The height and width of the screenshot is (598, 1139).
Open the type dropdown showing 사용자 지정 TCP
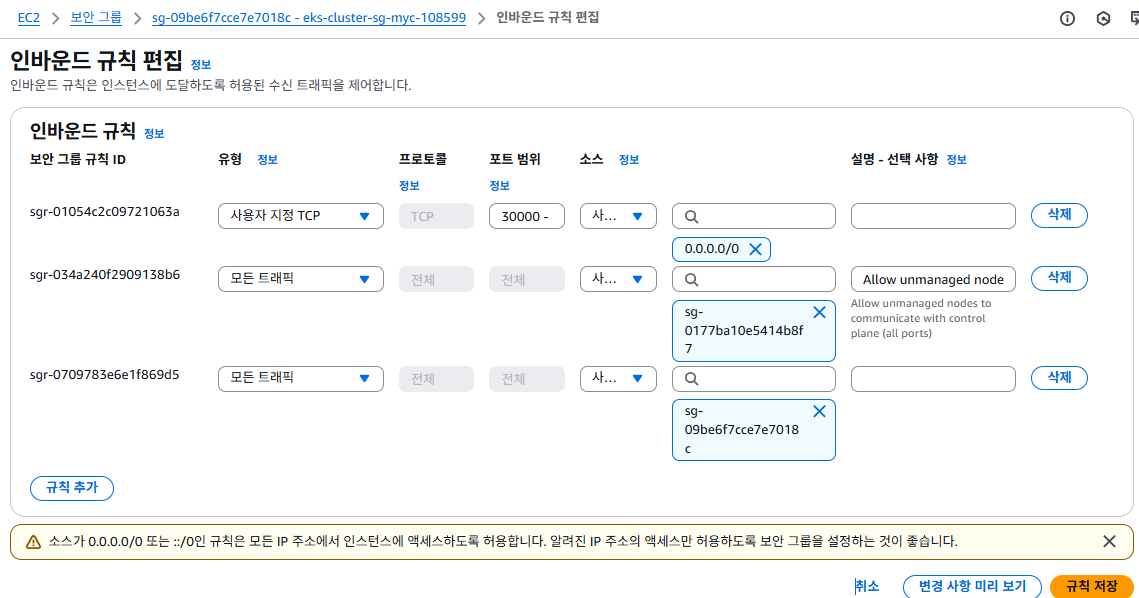coord(301,216)
